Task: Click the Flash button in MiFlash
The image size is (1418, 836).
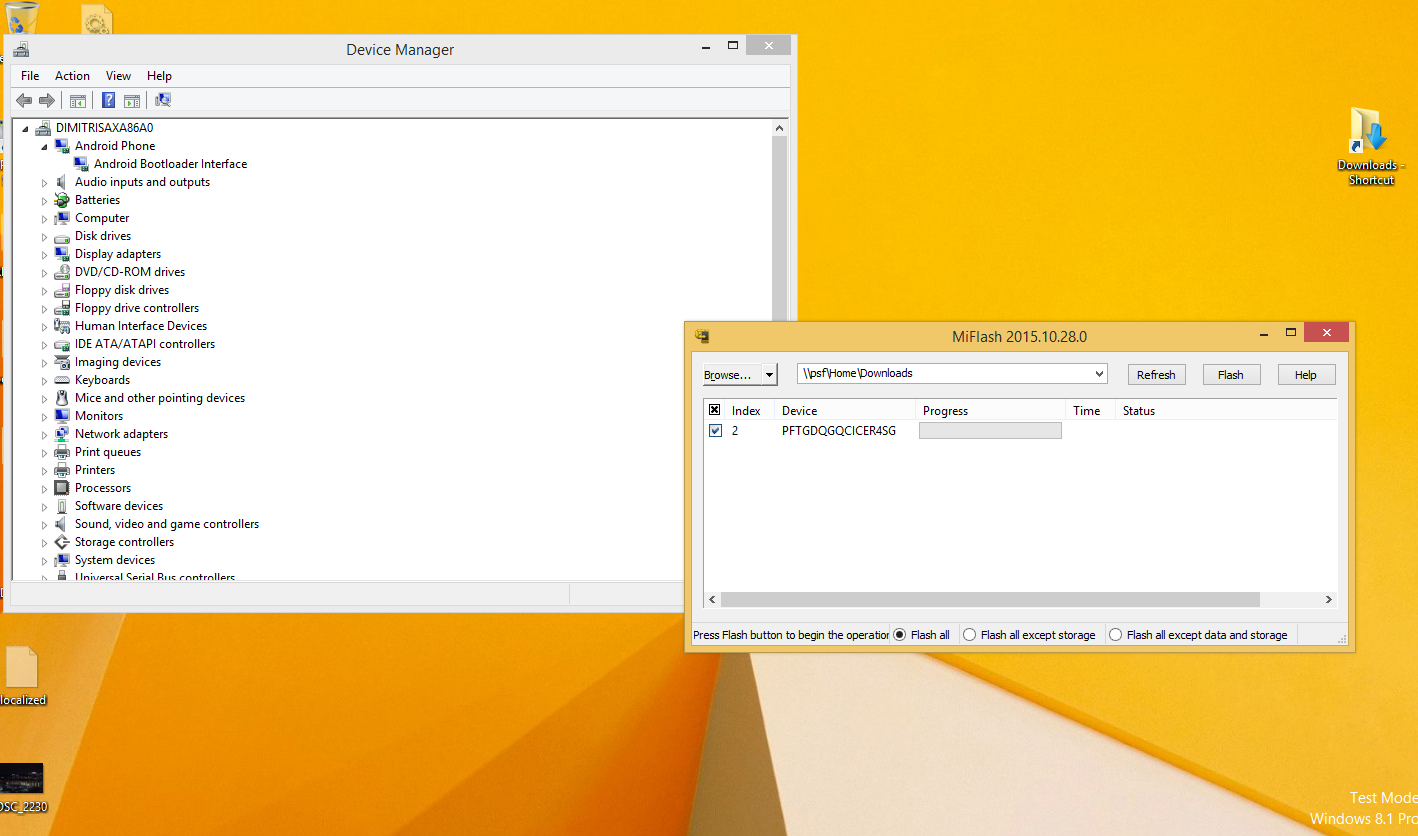Action: click(x=1230, y=375)
